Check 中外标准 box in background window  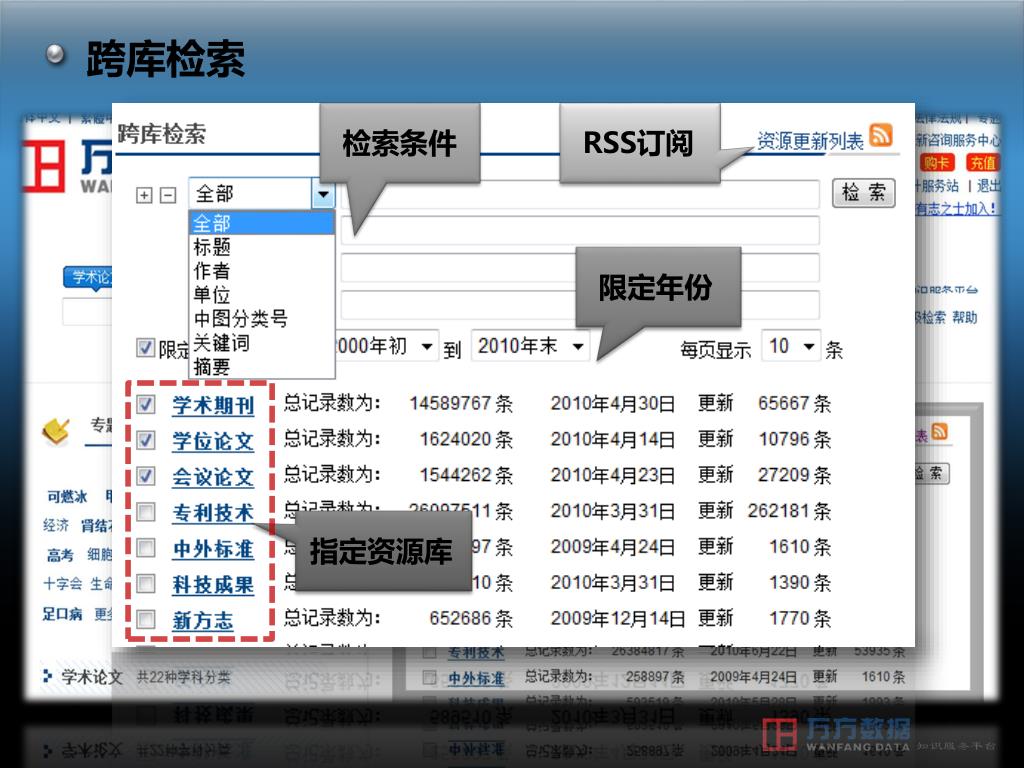(x=429, y=677)
